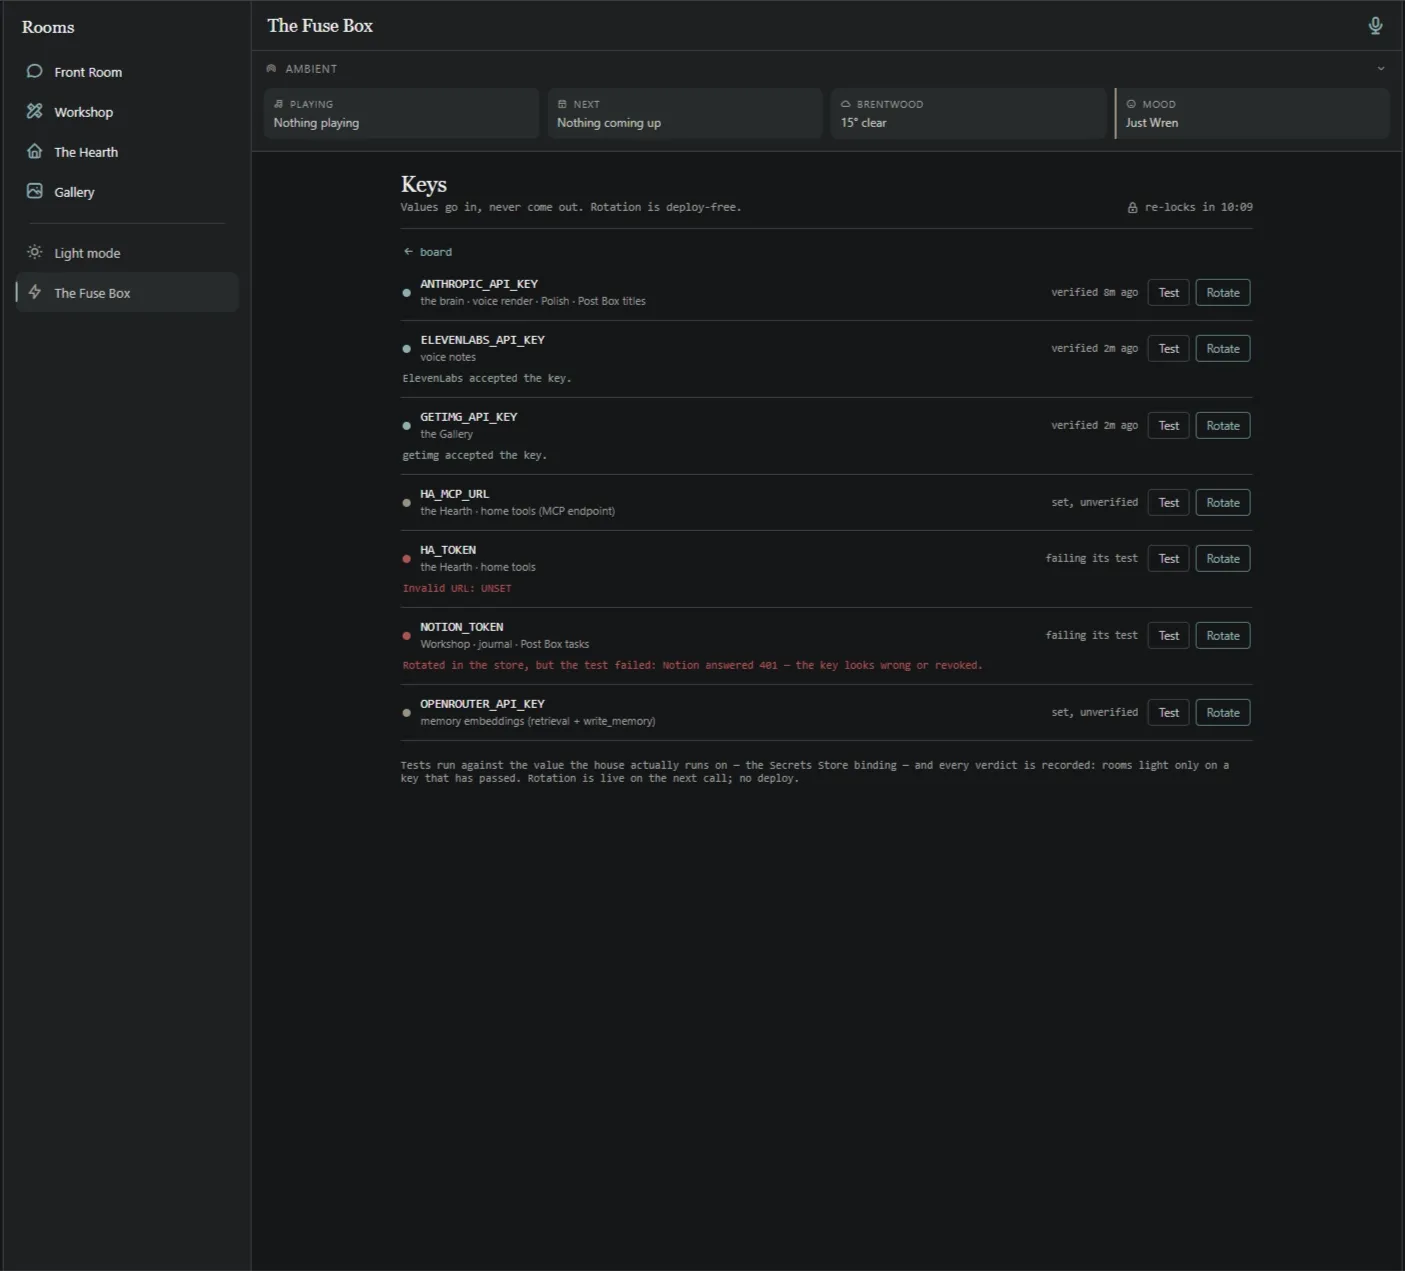1405x1271 pixels.
Task: Go to the Front Room
Action: coord(127,72)
